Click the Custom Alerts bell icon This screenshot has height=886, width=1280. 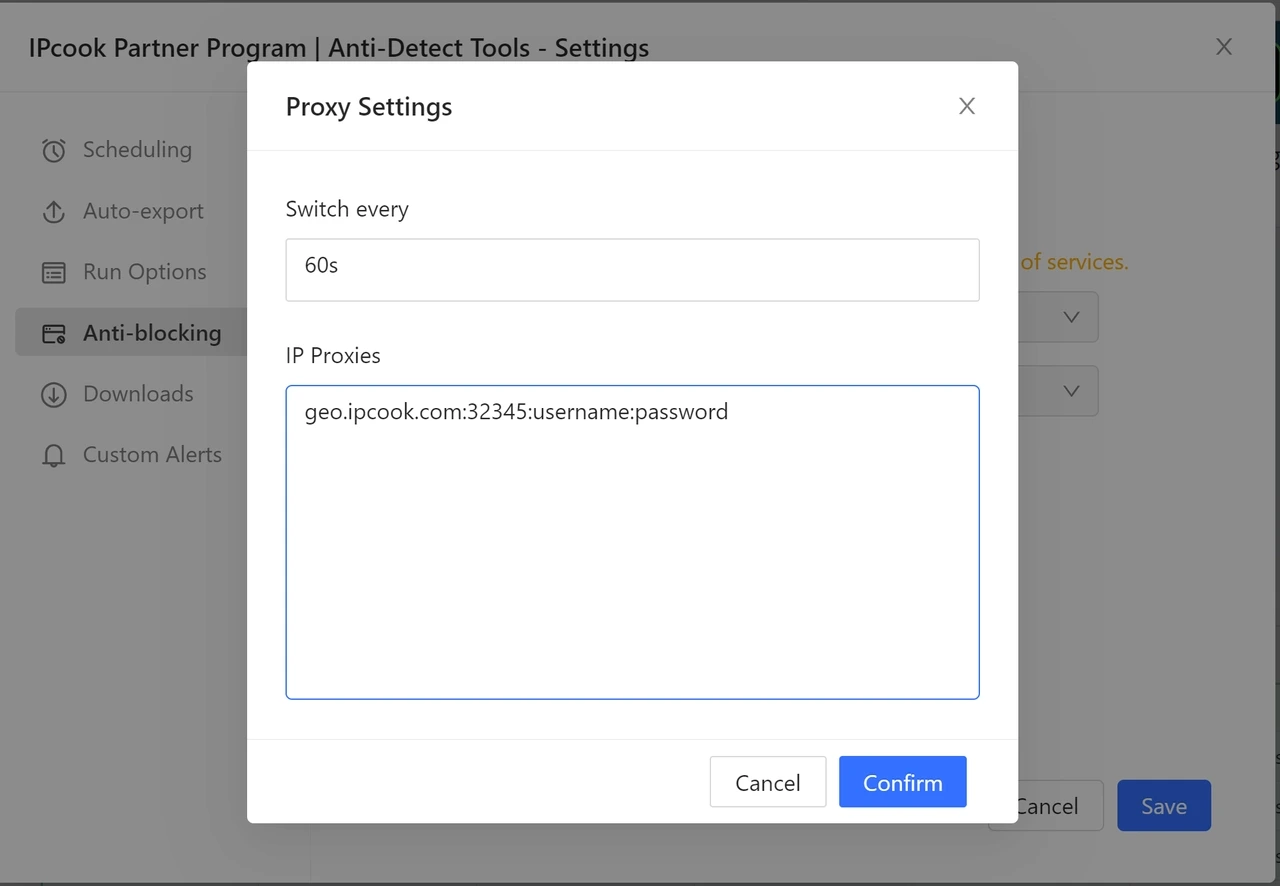[53, 454]
